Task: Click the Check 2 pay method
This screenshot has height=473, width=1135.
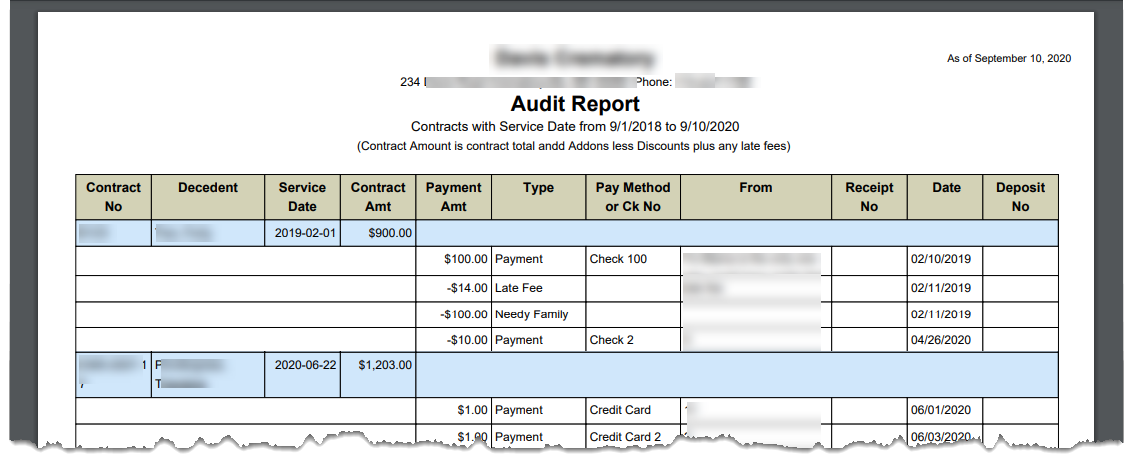Action: [612, 340]
